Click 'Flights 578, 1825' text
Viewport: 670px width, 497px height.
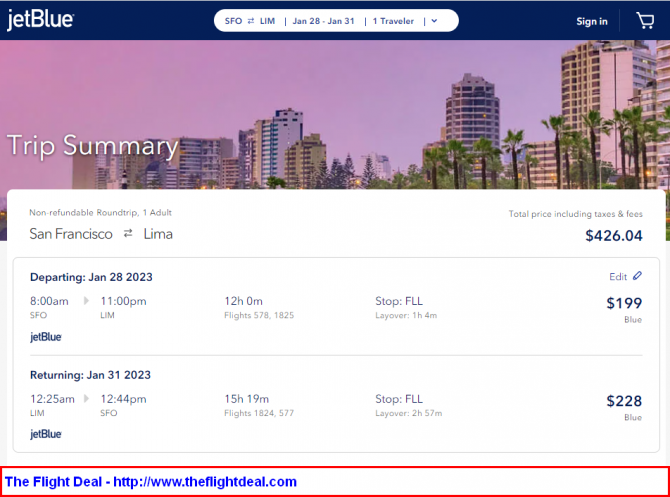point(259,315)
